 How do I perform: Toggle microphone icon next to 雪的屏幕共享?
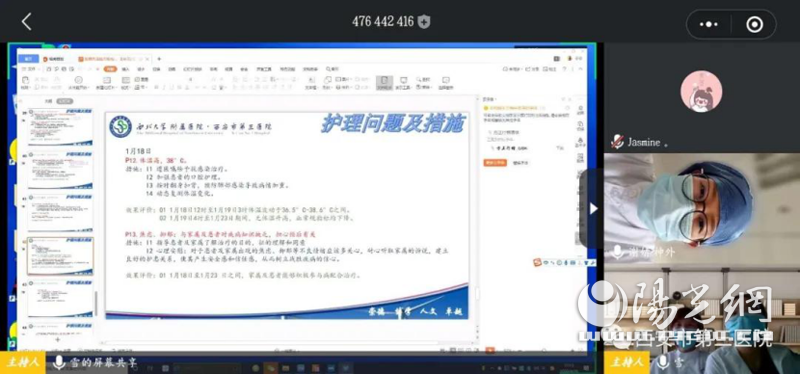59,363
